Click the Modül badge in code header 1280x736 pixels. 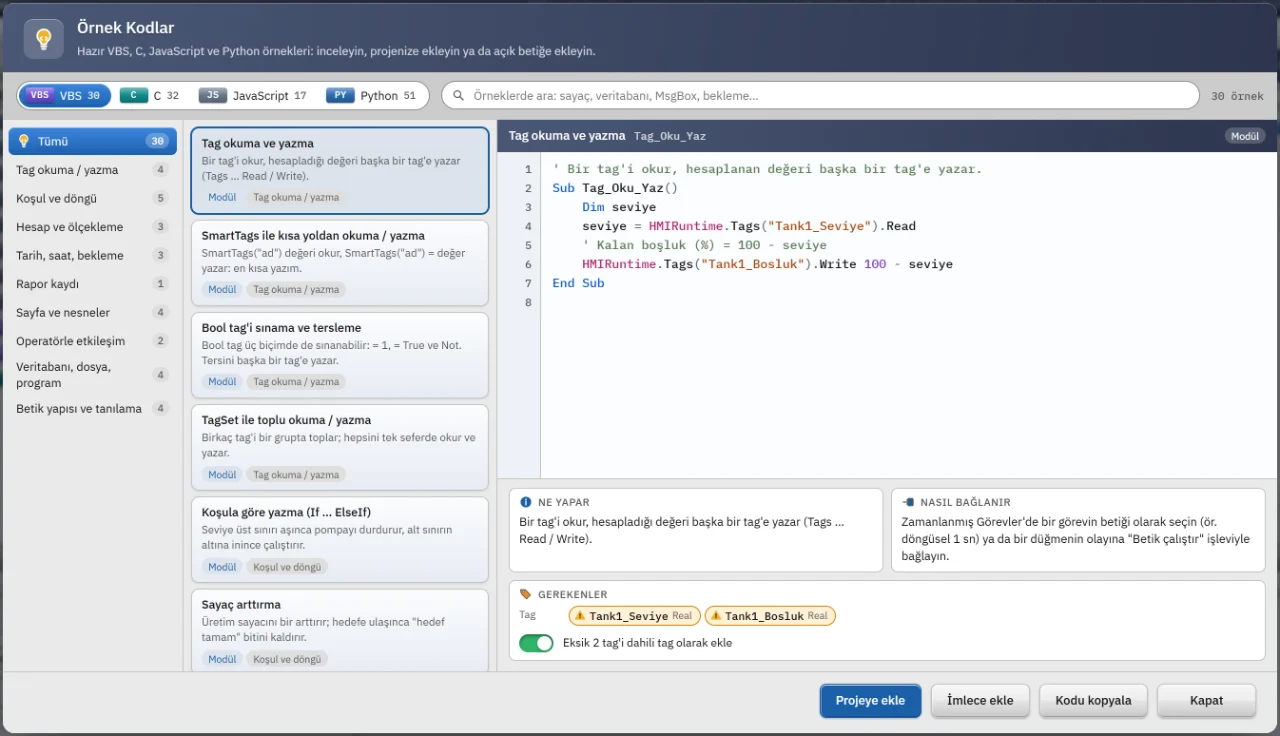(x=1245, y=136)
